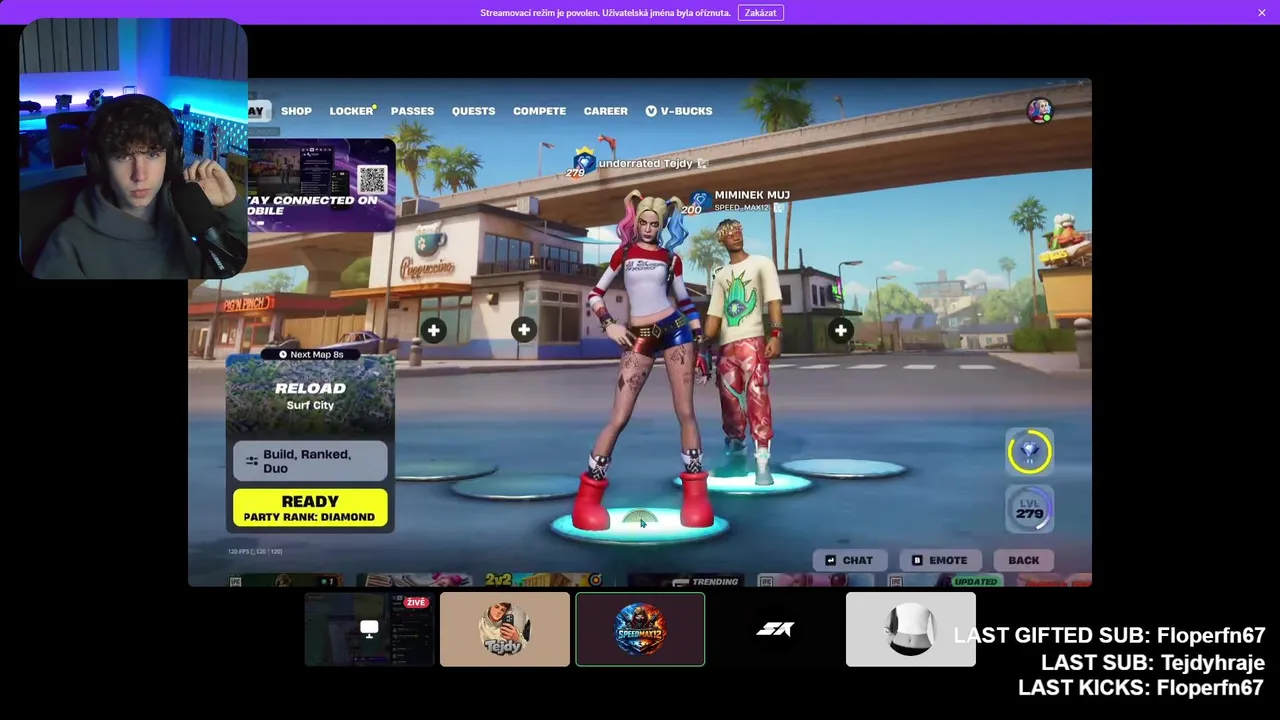Open the LOCKER tab
Viewport: 1280px width, 720px height.
click(x=352, y=111)
